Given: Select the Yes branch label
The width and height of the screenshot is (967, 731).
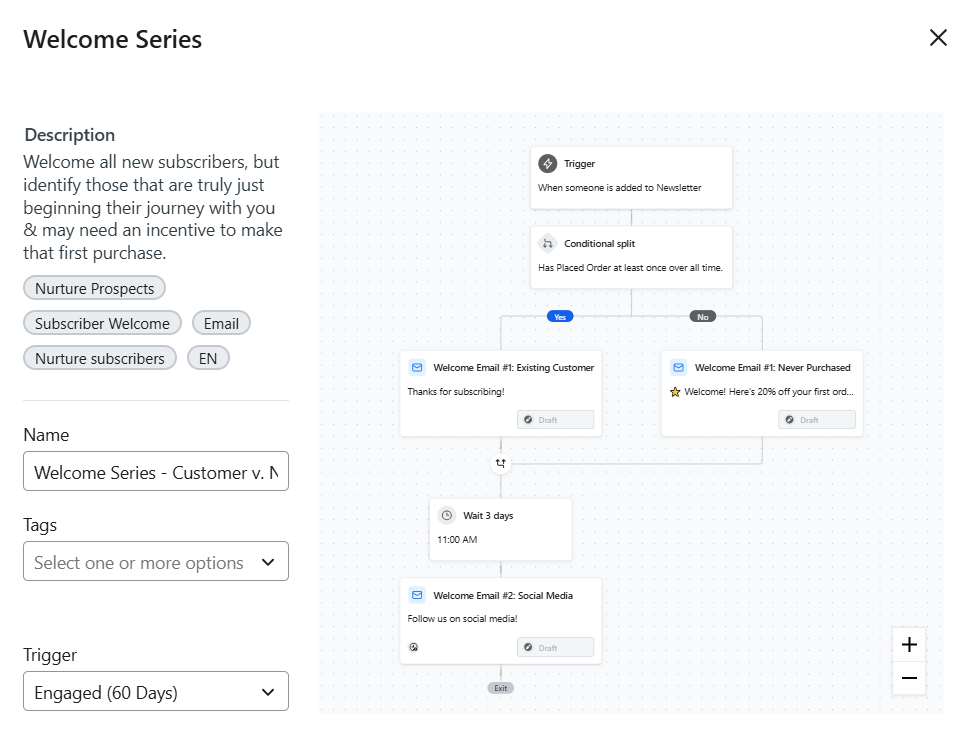Looking at the screenshot, I should coord(560,316).
